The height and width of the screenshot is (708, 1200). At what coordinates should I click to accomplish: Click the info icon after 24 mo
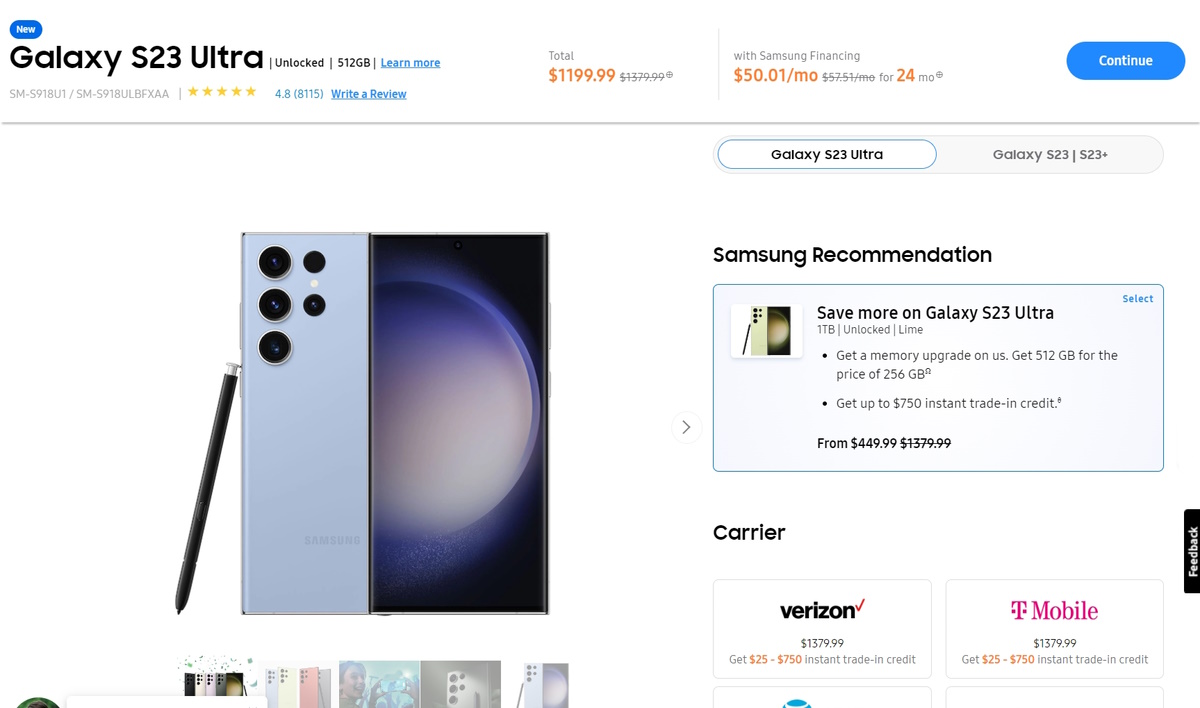[939, 75]
